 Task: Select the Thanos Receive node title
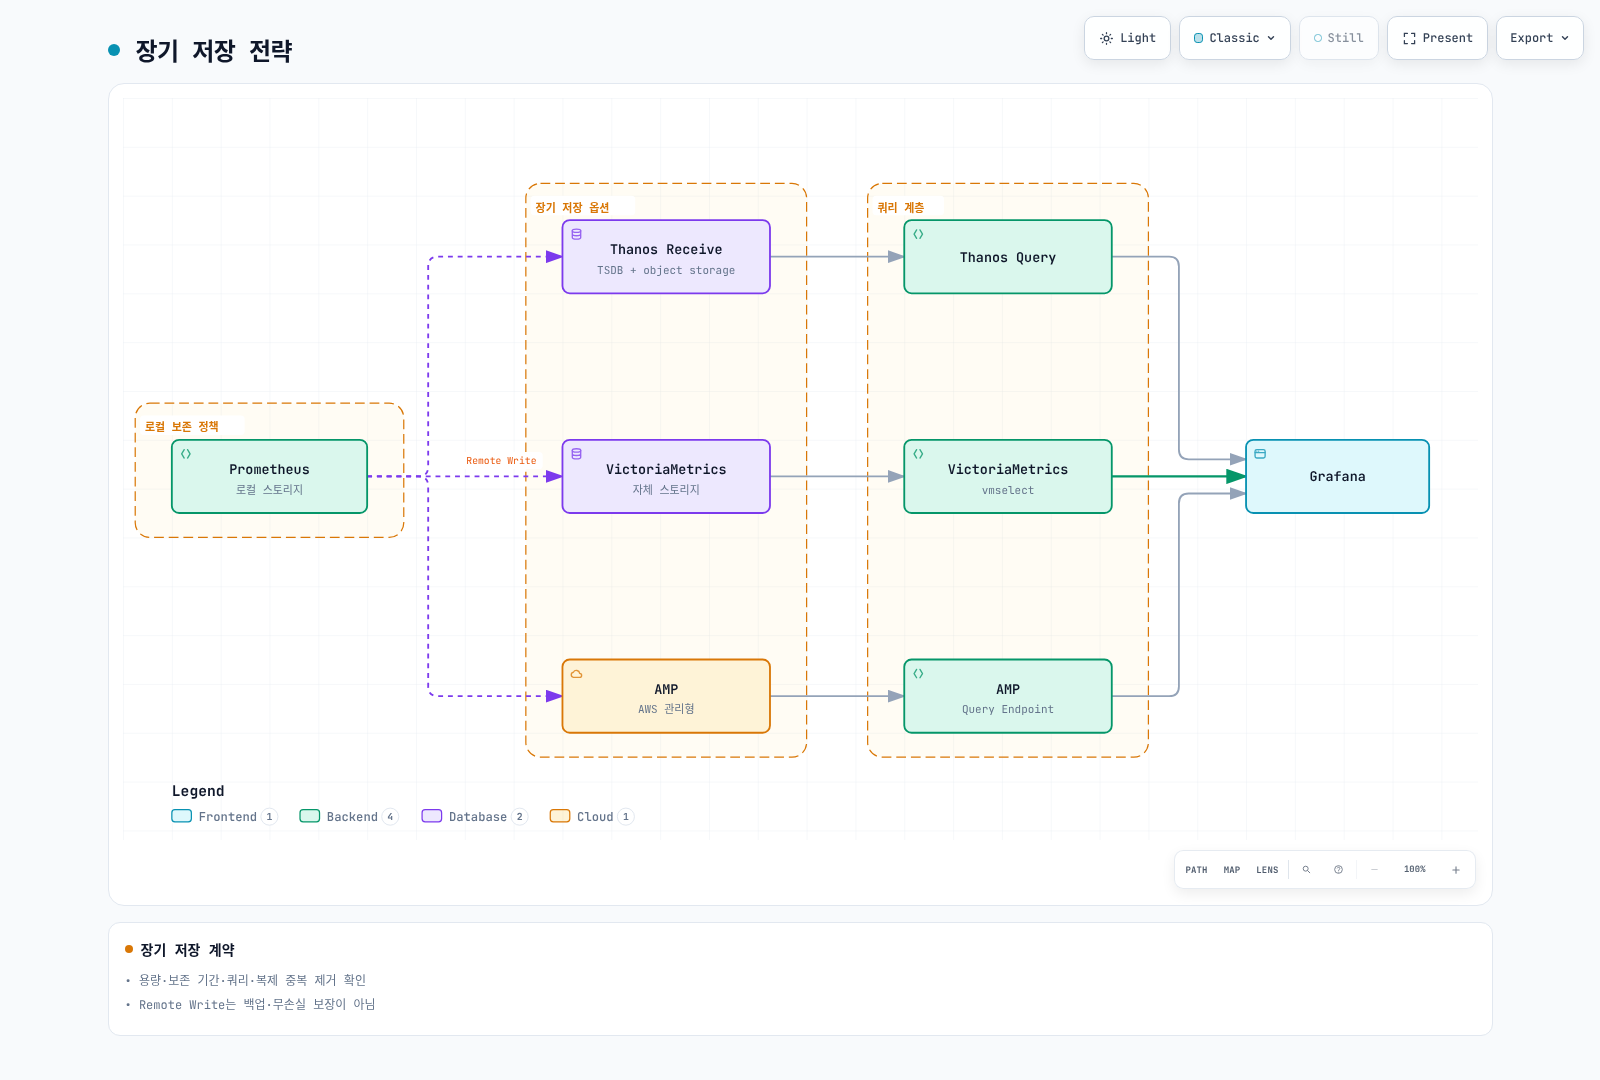[666, 250]
